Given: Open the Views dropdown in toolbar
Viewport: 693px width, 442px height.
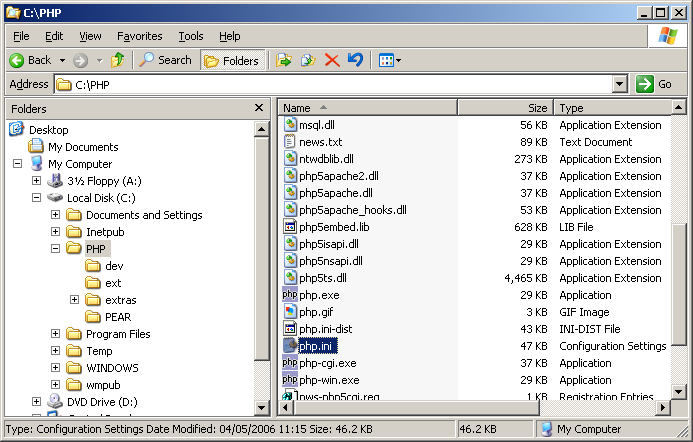Looking at the screenshot, I should pyautogui.click(x=399, y=61).
